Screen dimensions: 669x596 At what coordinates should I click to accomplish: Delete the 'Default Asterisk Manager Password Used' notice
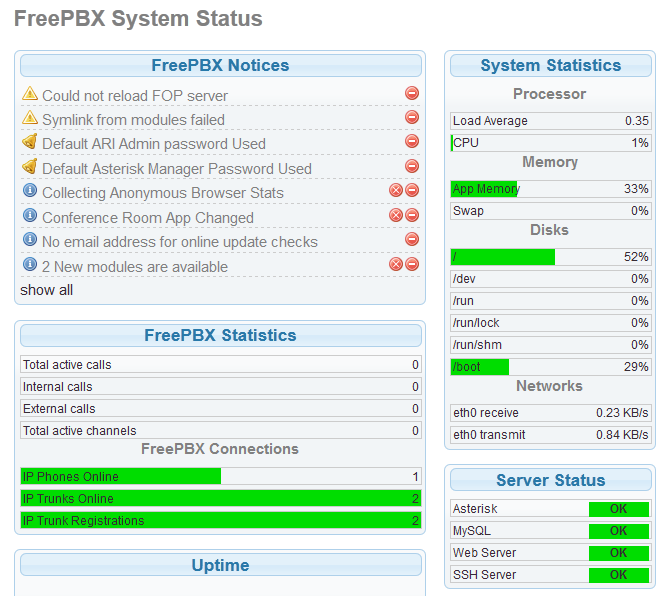click(x=412, y=166)
